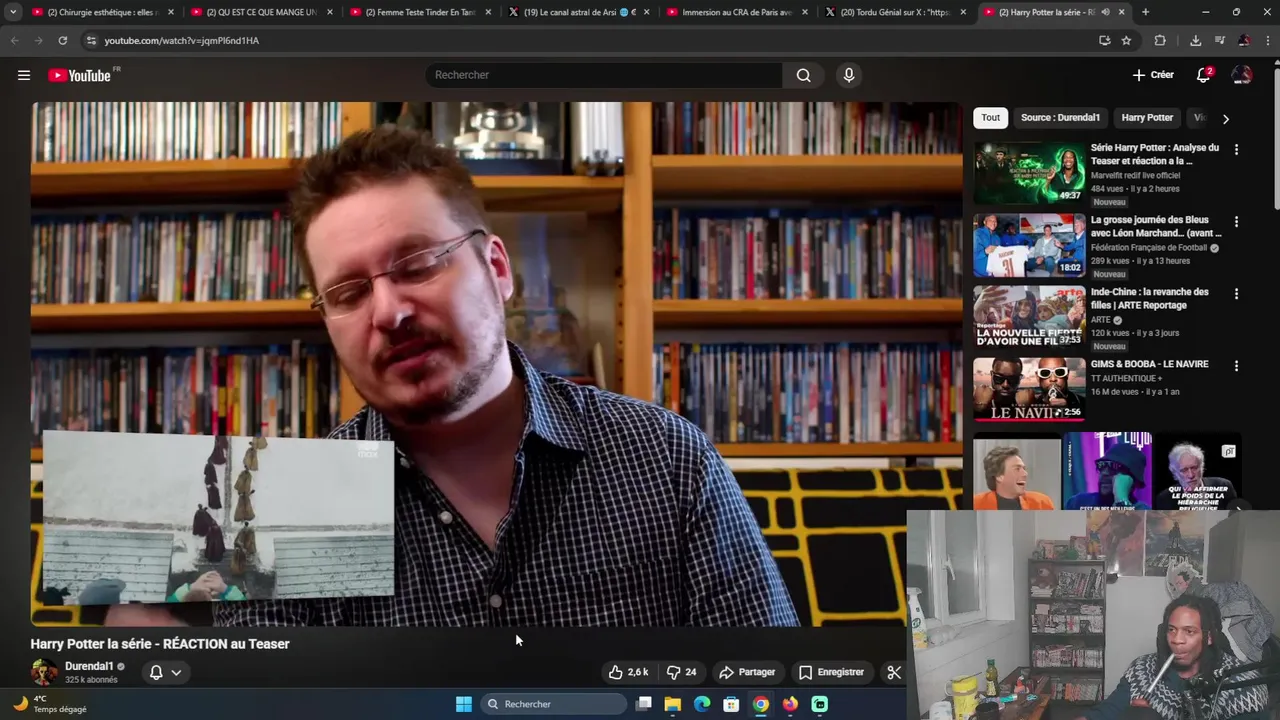Click the Enregistrer save button
Viewport: 1280px width, 720px height.
[x=831, y=672]
